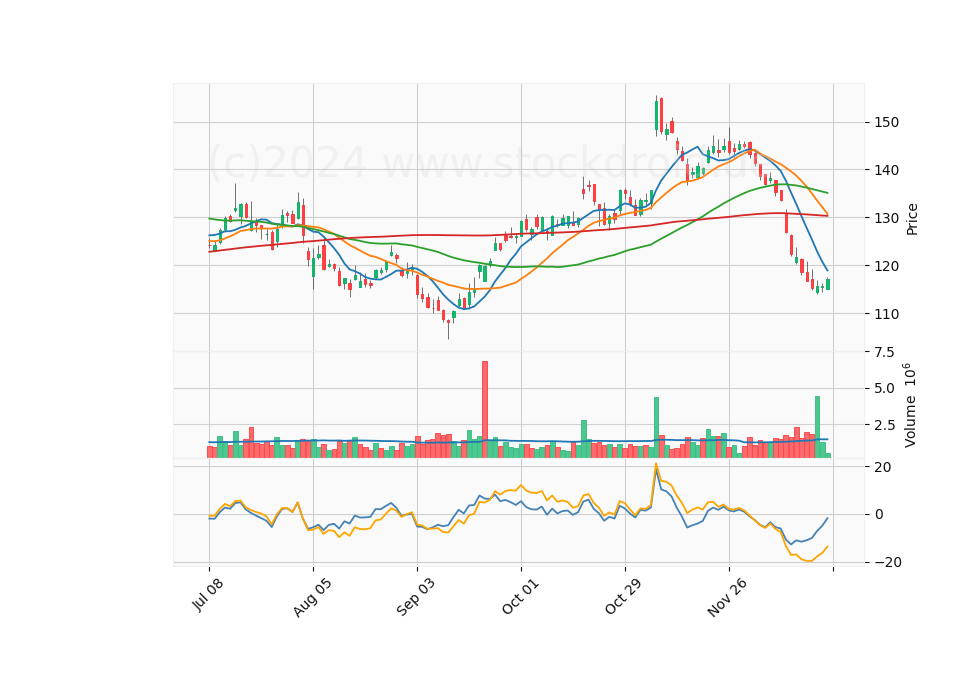Click the indicator spike peak near 20
This screenshot has width=960, height=690.
(x=656, y=463)
